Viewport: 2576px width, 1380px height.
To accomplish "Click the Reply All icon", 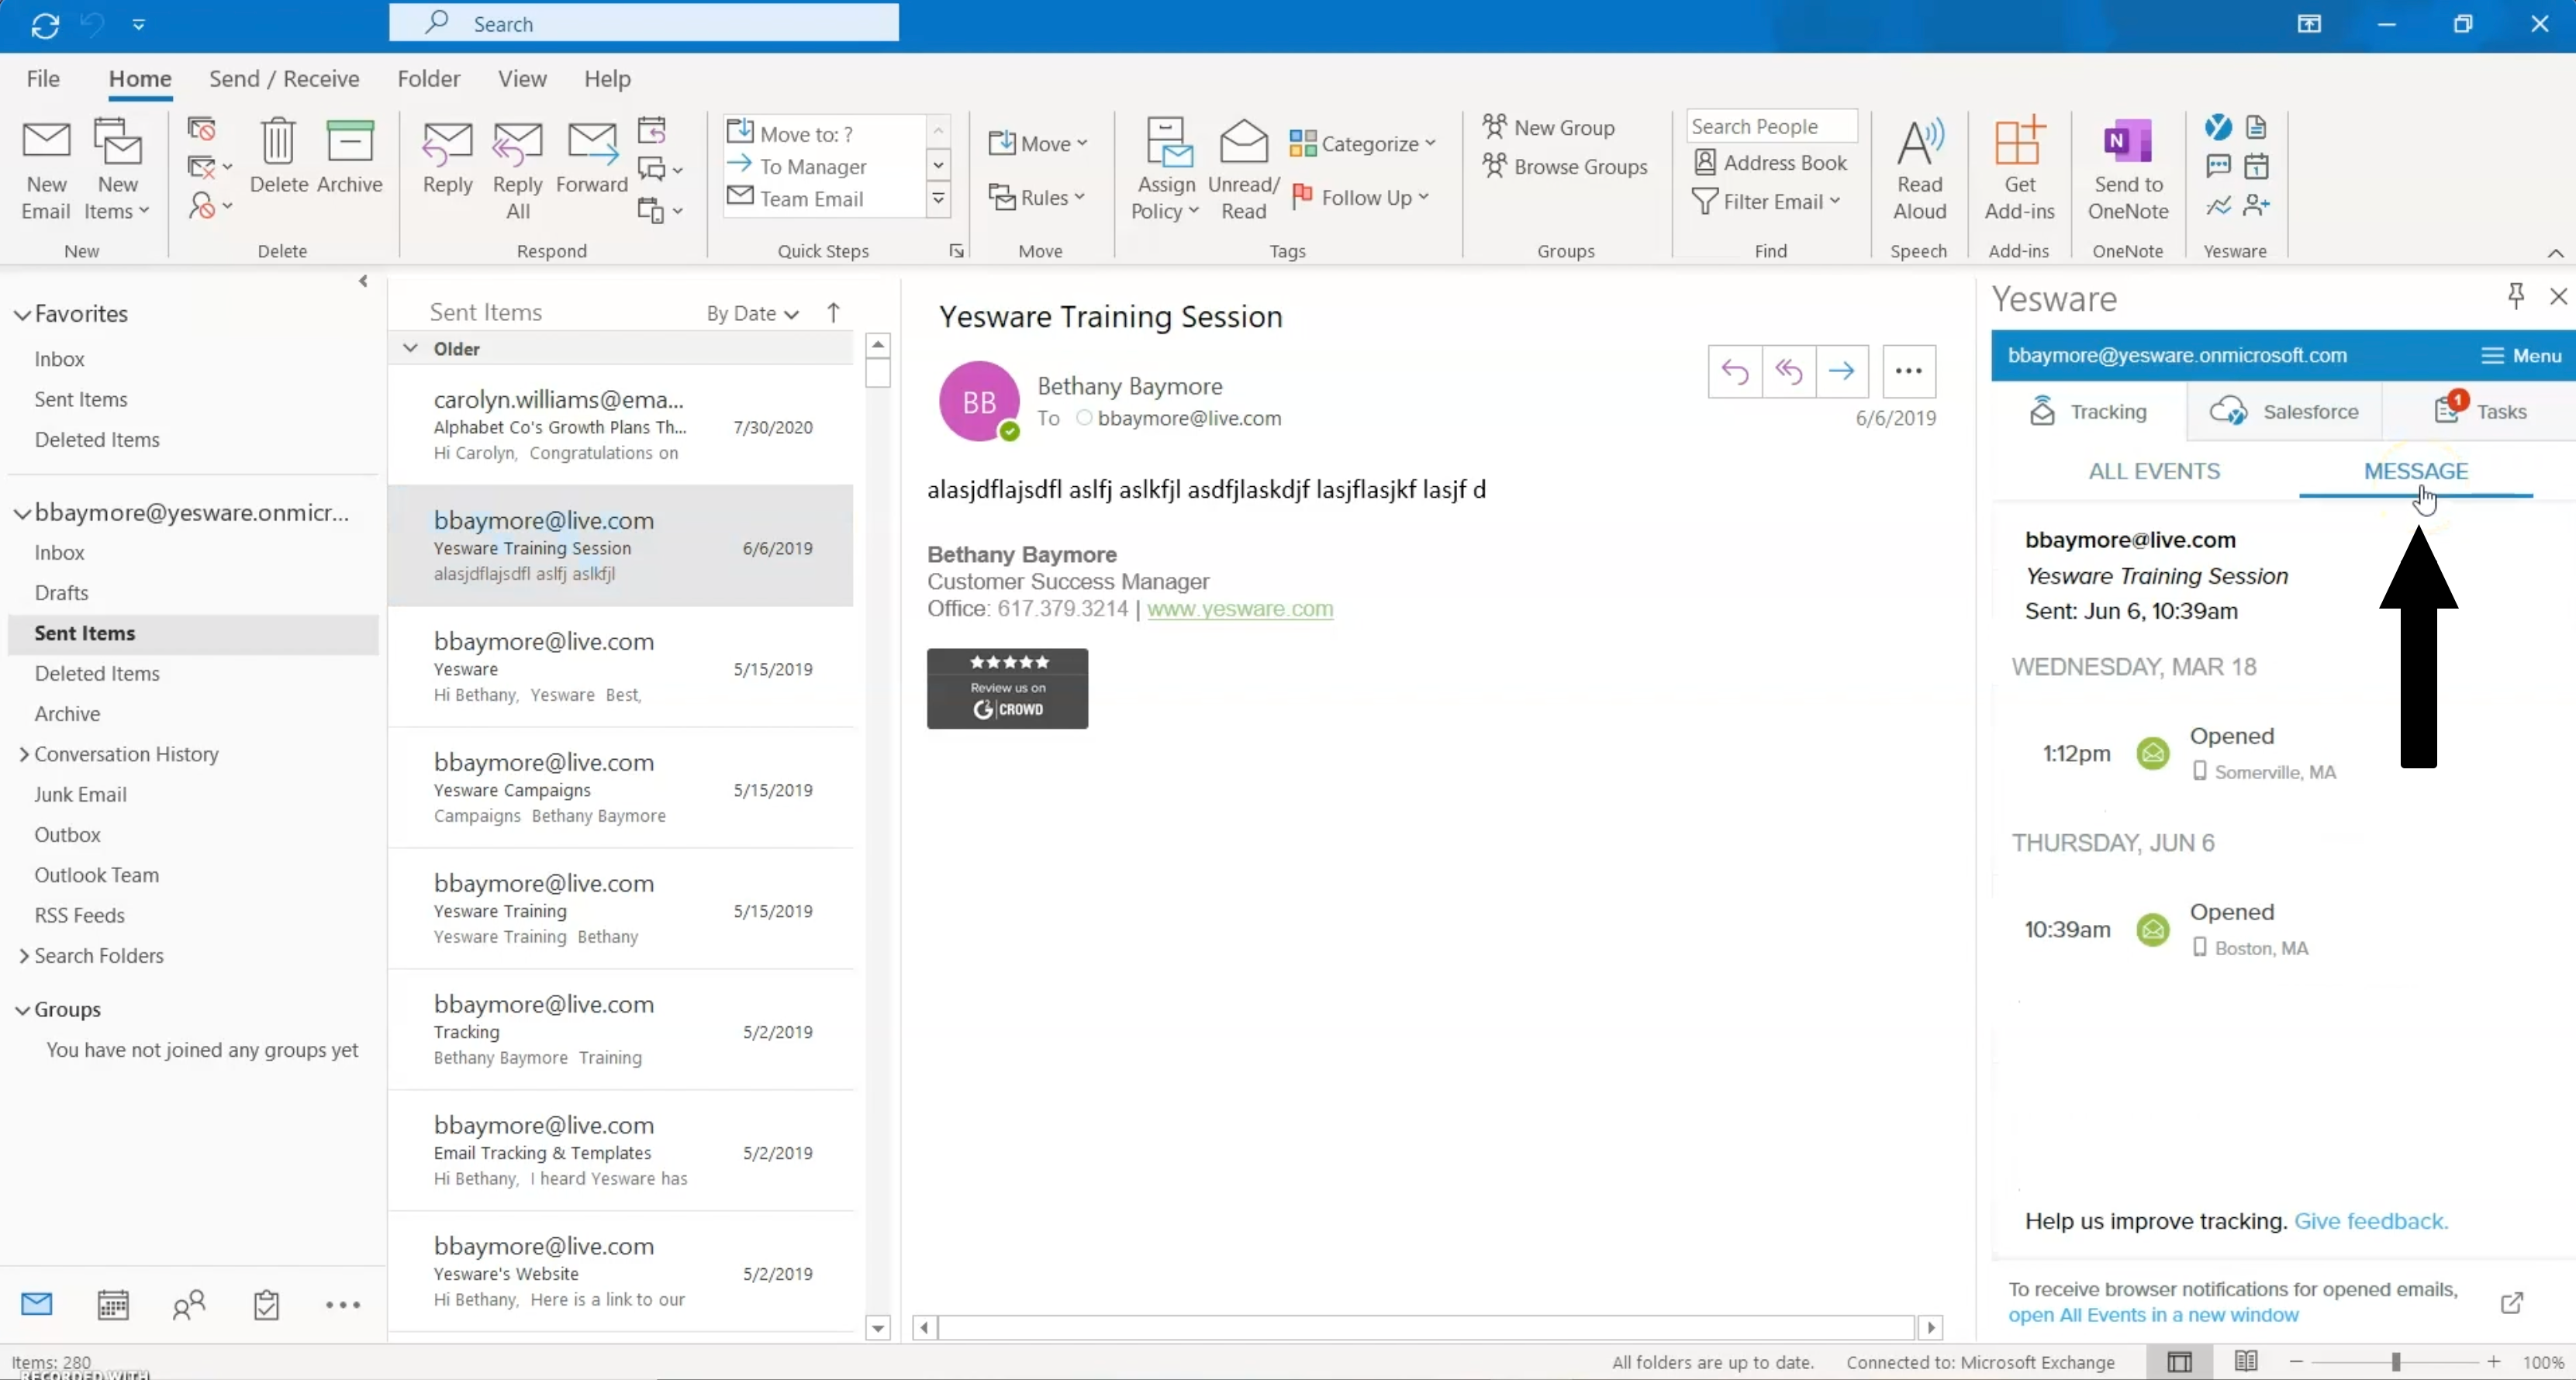I will pyautogui.click(x=517, y=145).
